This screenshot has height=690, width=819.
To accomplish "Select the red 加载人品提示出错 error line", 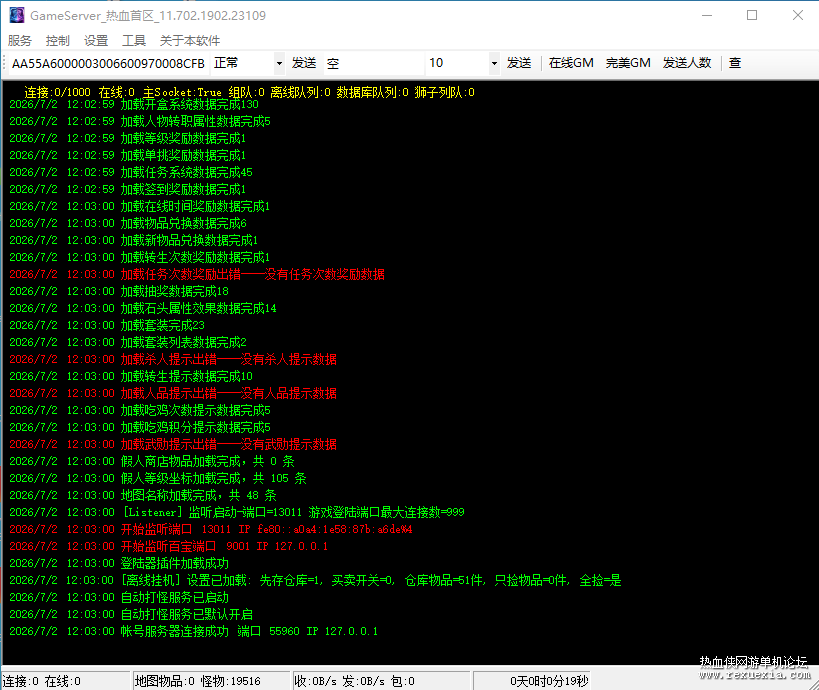I will 173,393.
